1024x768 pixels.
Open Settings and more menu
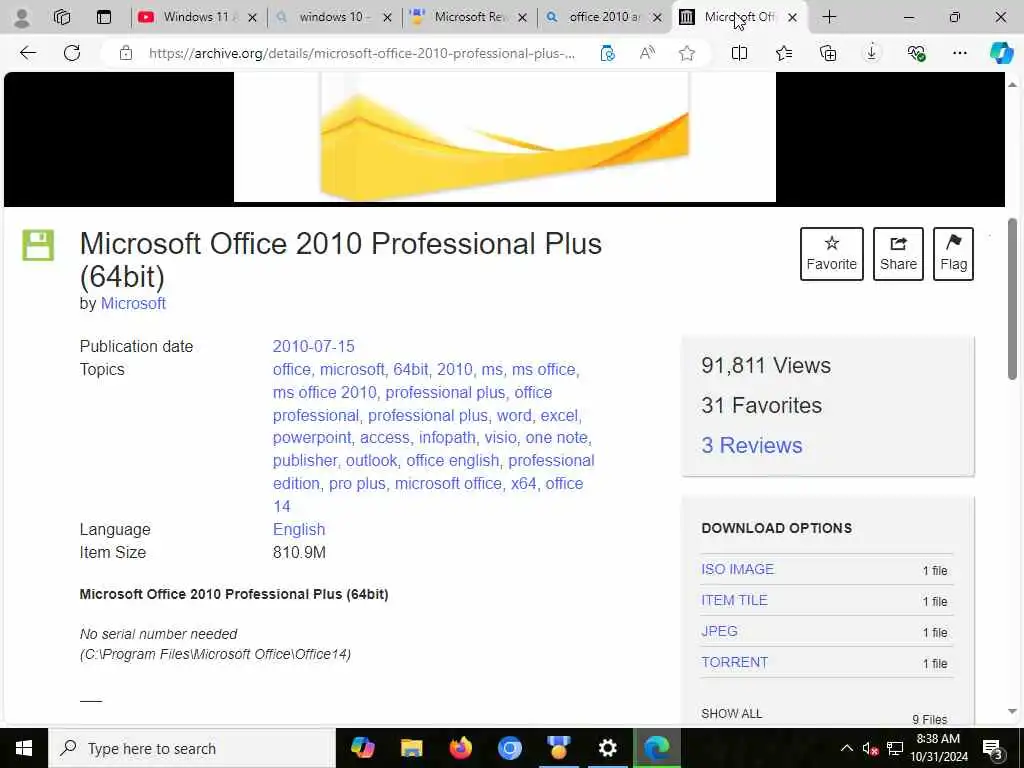point(959,53)
